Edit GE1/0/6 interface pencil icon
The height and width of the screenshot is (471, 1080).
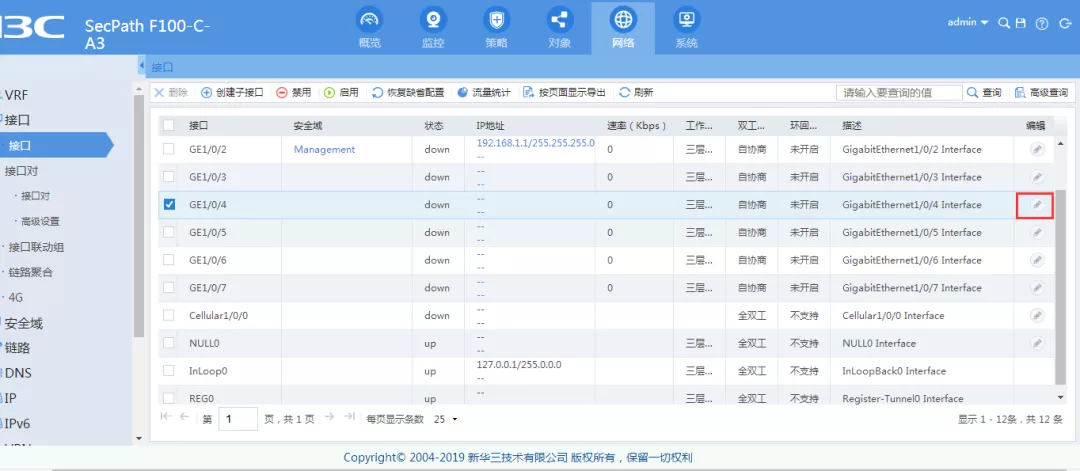point(1037,260)
